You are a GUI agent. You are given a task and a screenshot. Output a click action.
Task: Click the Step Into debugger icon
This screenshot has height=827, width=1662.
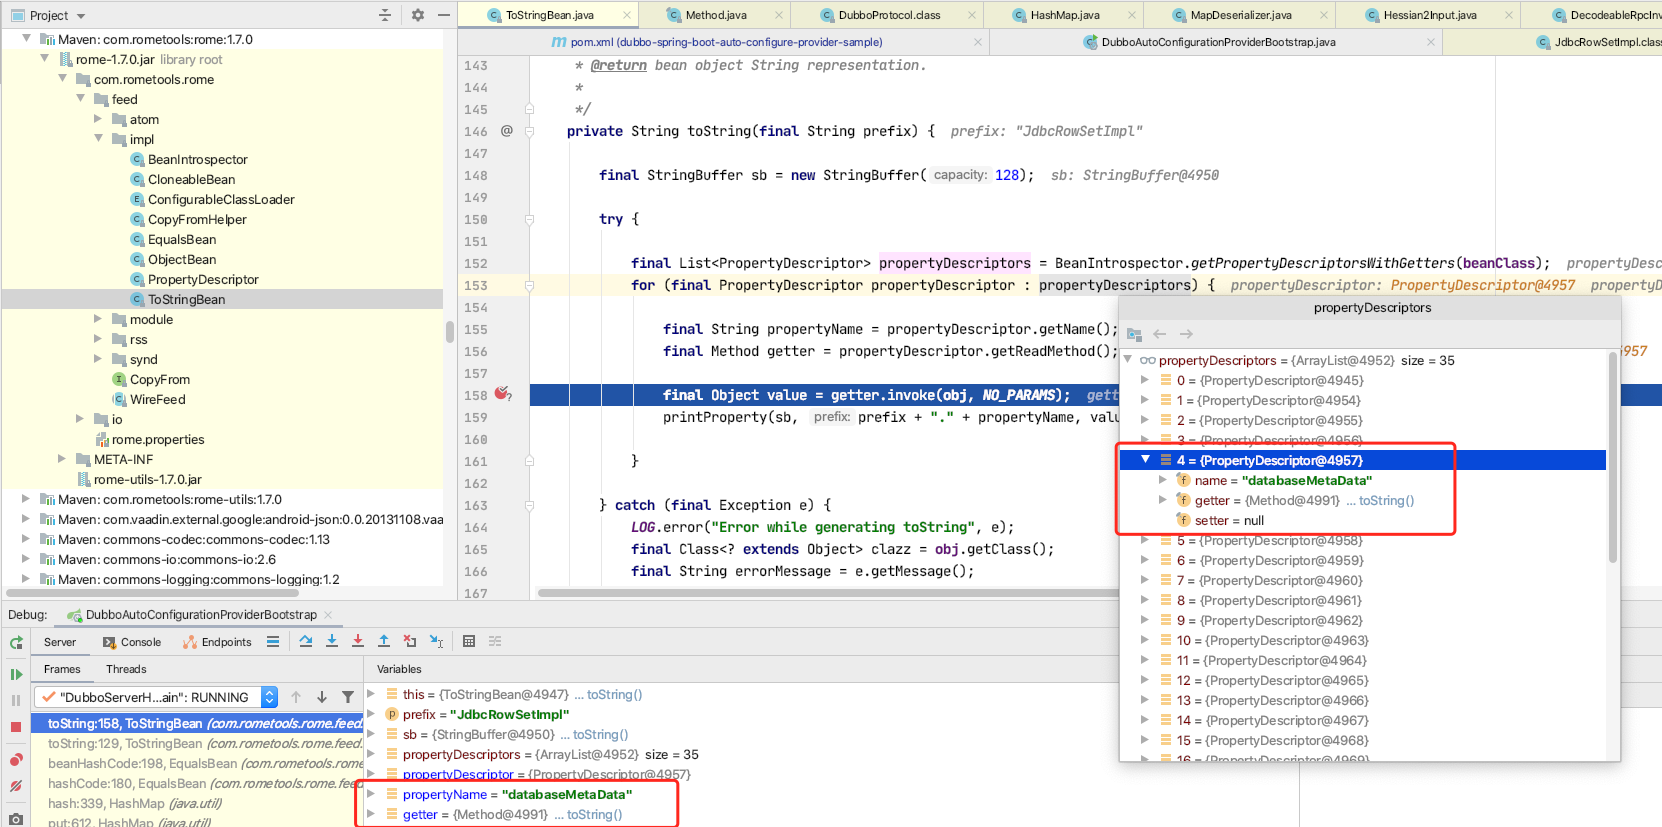click(x=332, y=641)
